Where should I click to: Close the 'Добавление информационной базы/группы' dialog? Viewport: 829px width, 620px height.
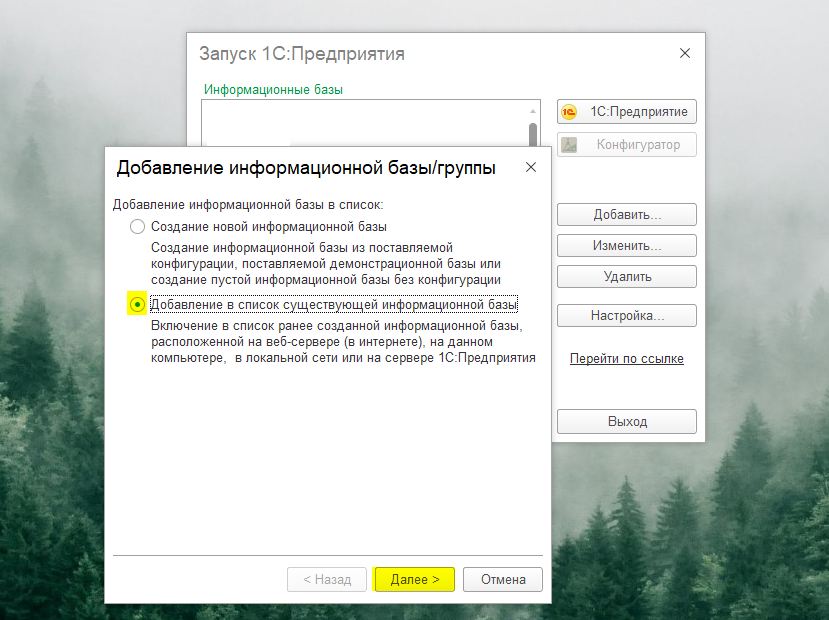pyautogui.click(x=531, y=168)
